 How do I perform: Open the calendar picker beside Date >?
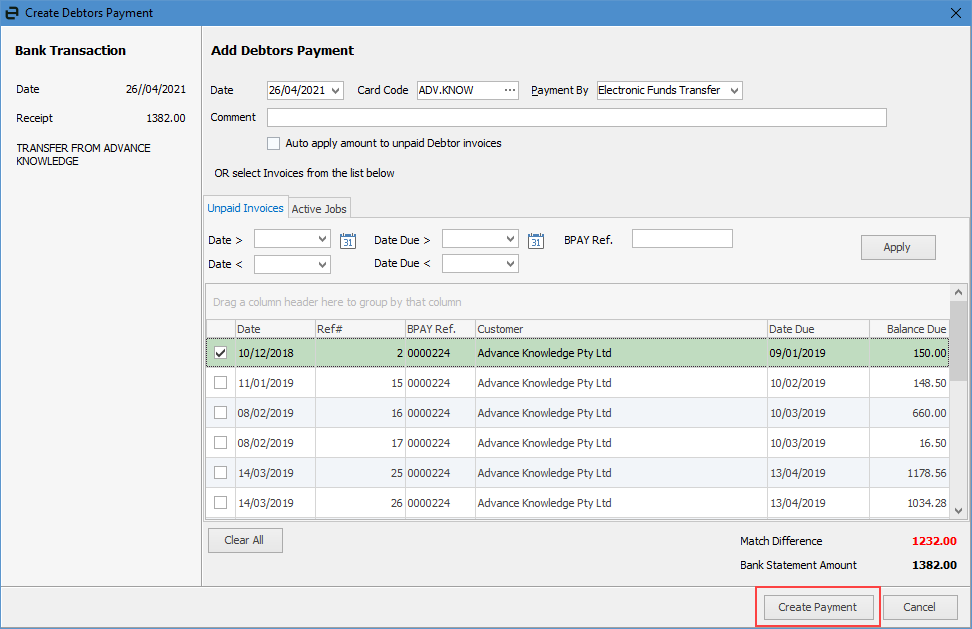point(348,239)
